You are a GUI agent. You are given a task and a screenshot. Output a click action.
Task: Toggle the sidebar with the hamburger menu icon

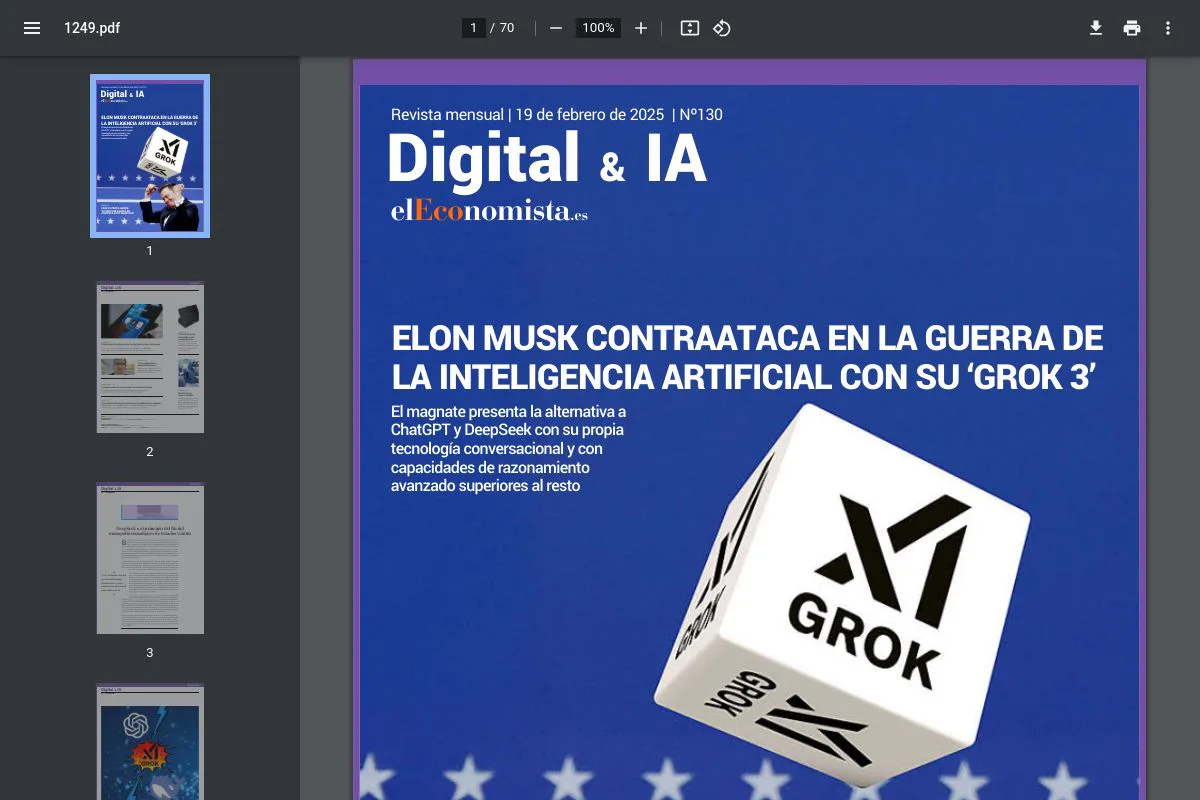point(32,28)
